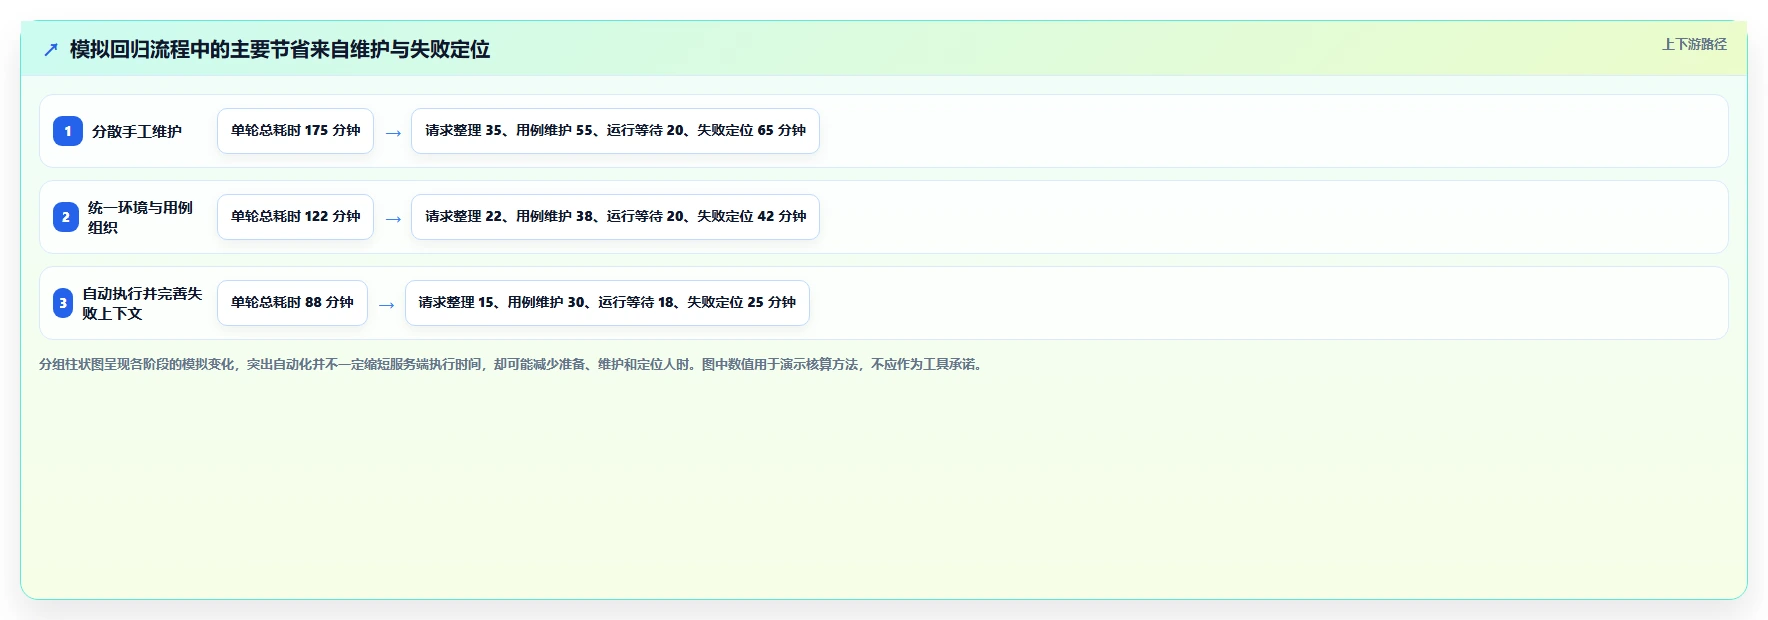
Task: Click the 单轮总耗时 88 分钟 box
Action: coord(292,303)
